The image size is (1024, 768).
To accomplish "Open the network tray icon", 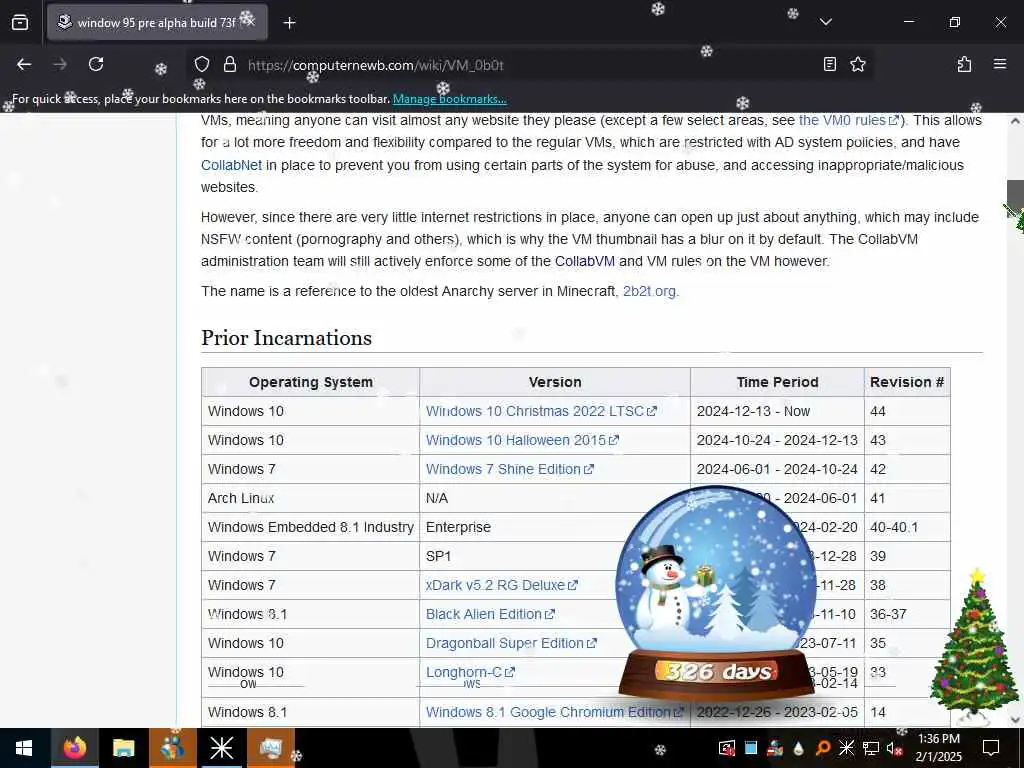I will tap(870, 748).
